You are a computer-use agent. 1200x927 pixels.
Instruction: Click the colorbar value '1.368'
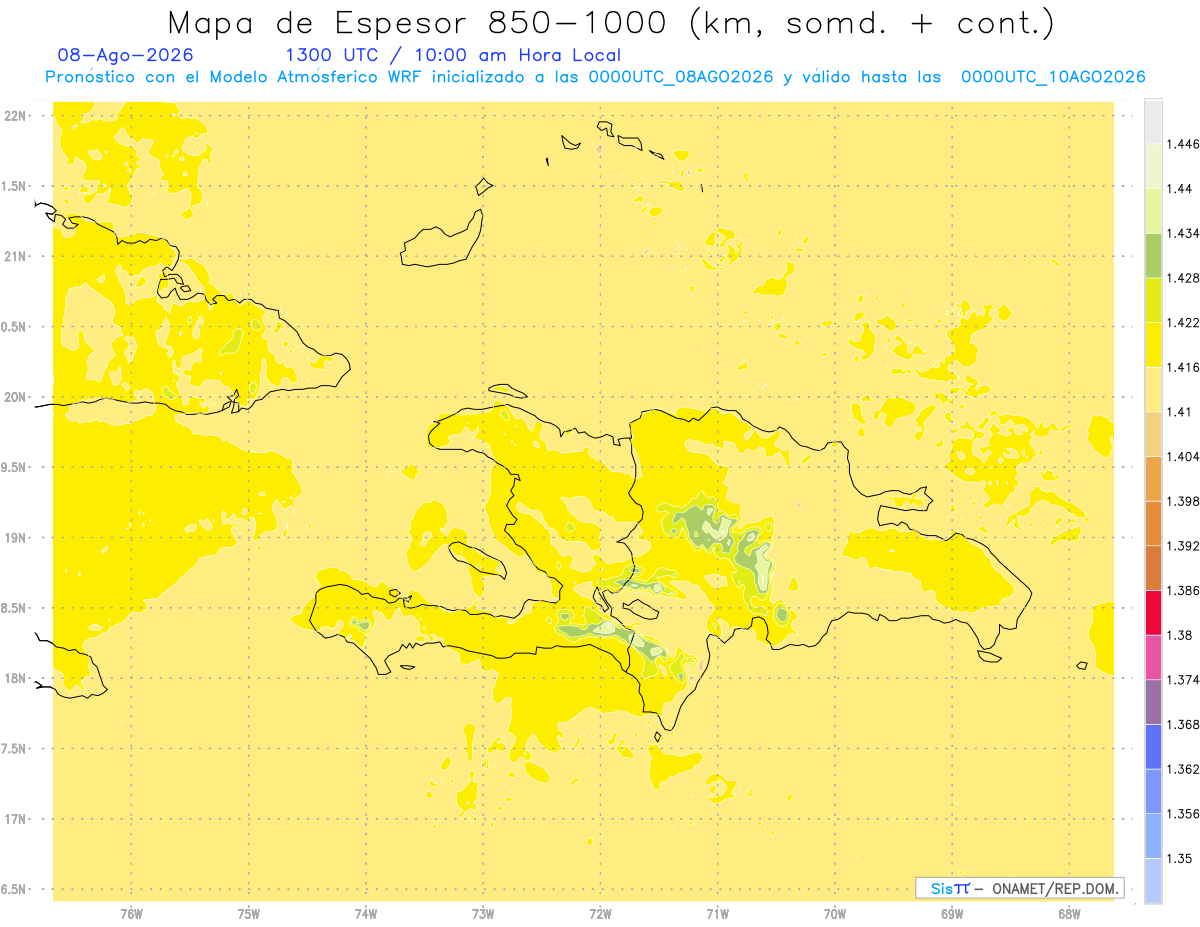(1183, 724)
